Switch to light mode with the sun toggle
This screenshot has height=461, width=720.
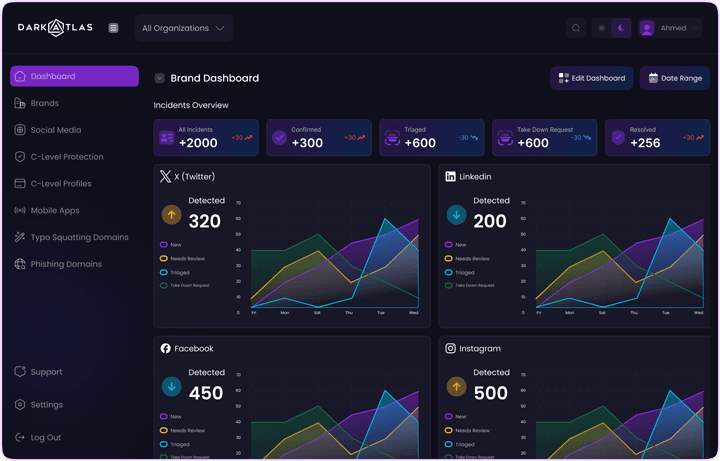point(601,28)
